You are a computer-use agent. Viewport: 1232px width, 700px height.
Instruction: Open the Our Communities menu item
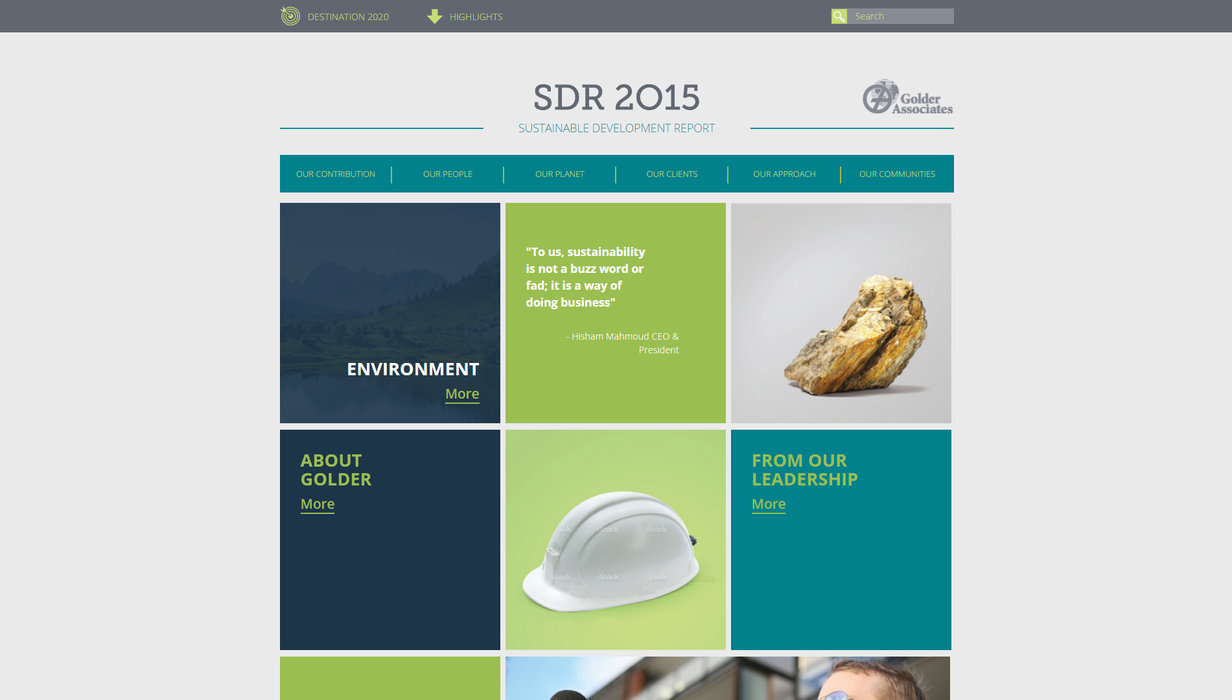click(x=897, y=174)
